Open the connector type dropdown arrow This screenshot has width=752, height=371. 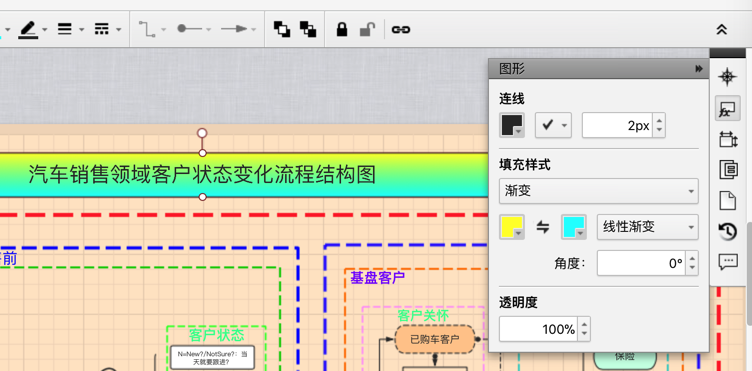pos(164,30)
